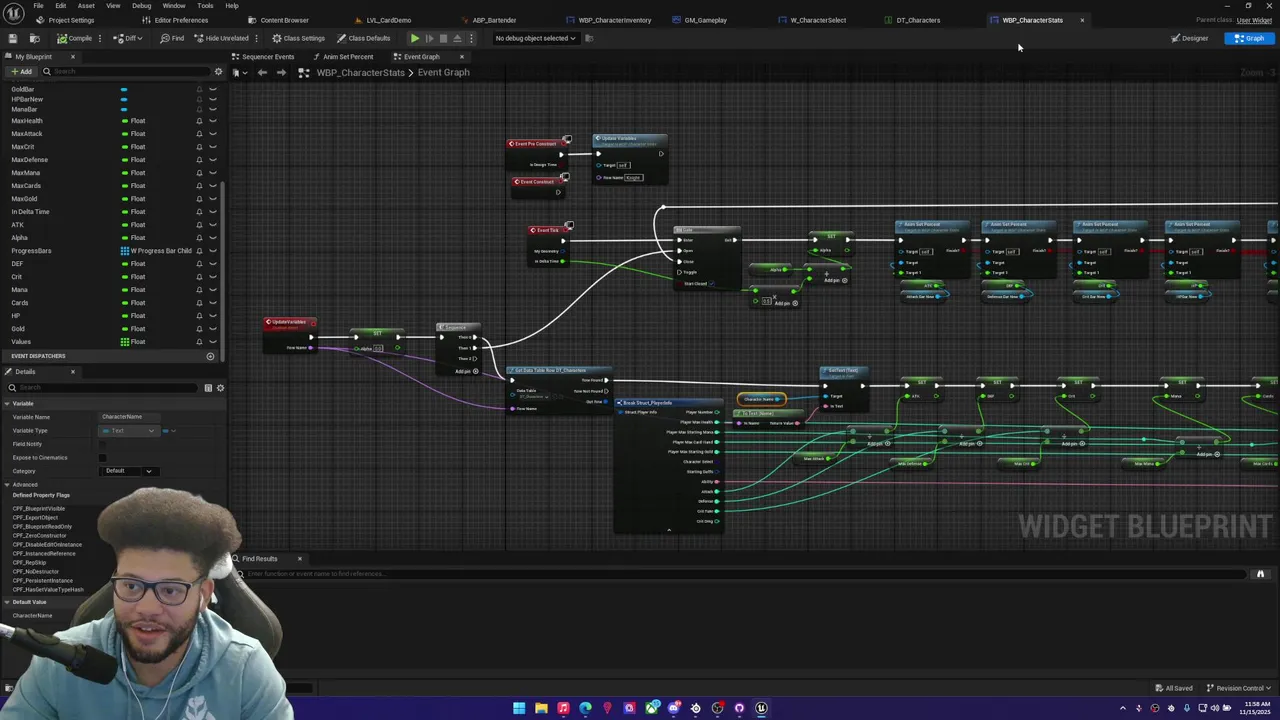1280x720 pixels.
Task: Click the My Blueprint search field
Action: [x=125, y=72]
